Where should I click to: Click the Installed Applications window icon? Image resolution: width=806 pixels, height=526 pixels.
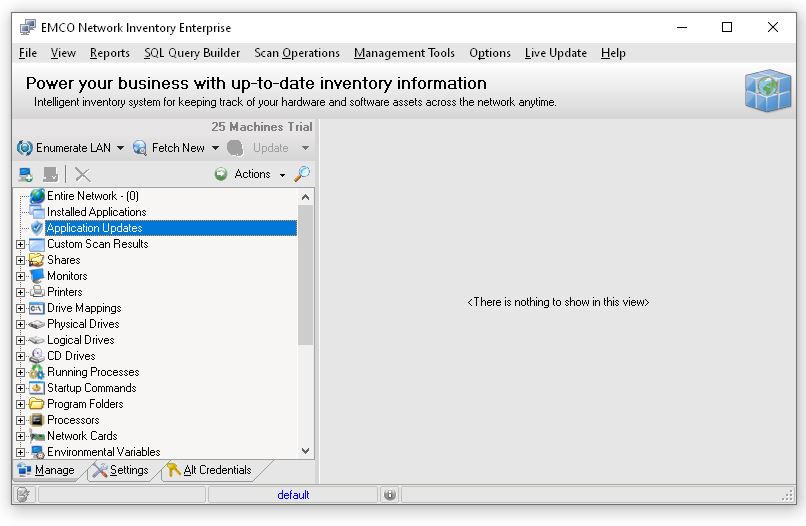pyautogui.click(x=37, y=212)
